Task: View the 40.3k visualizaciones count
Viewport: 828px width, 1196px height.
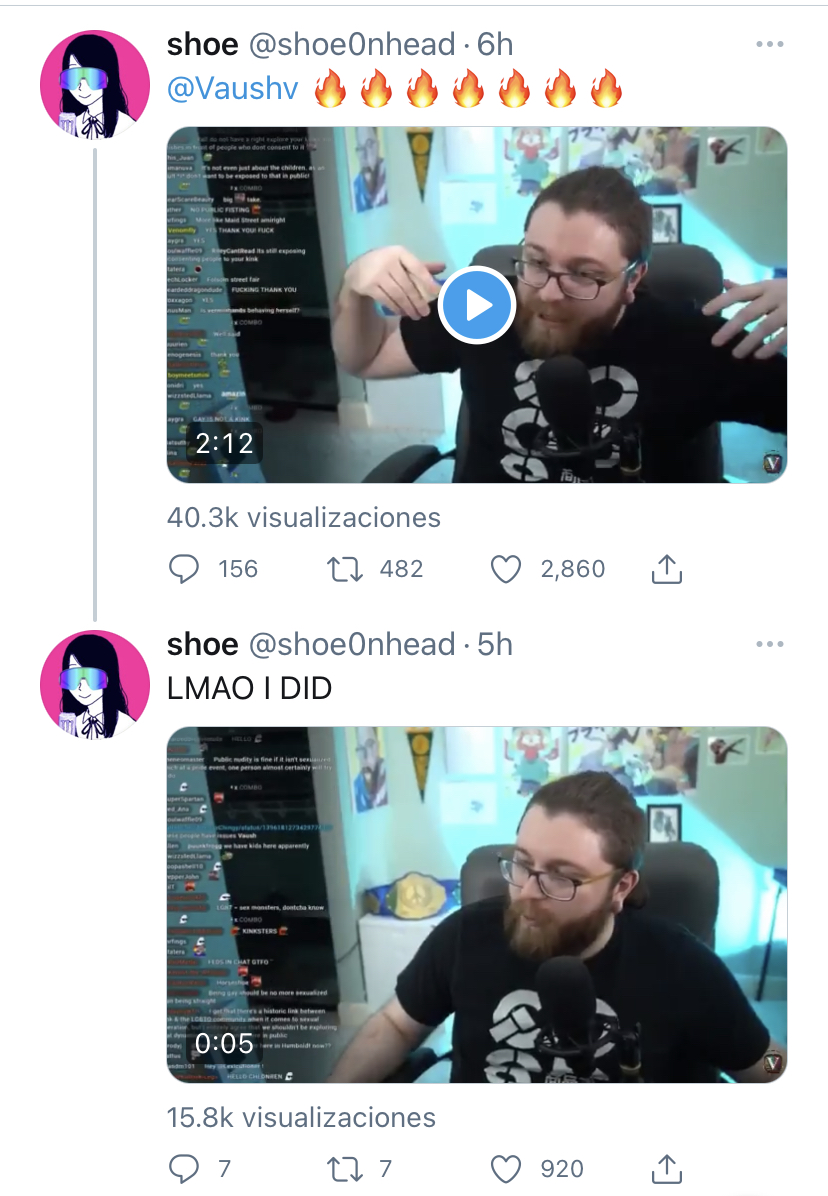Action: [x=303, y=518]
